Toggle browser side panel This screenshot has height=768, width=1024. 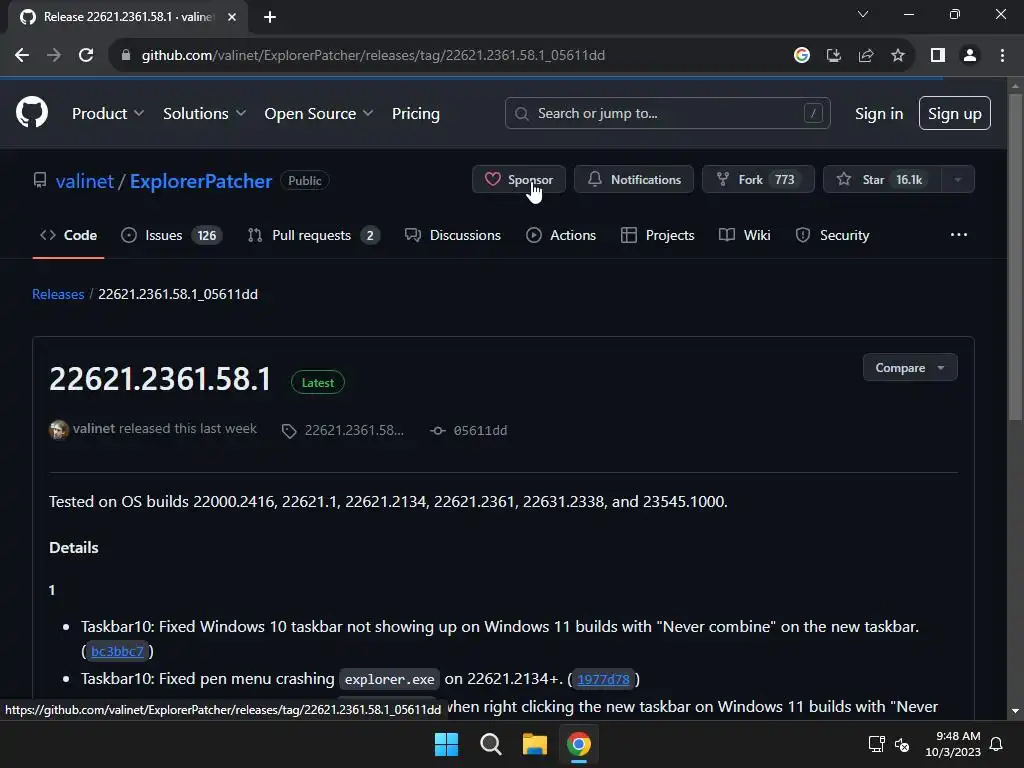[x=938, y=56]
